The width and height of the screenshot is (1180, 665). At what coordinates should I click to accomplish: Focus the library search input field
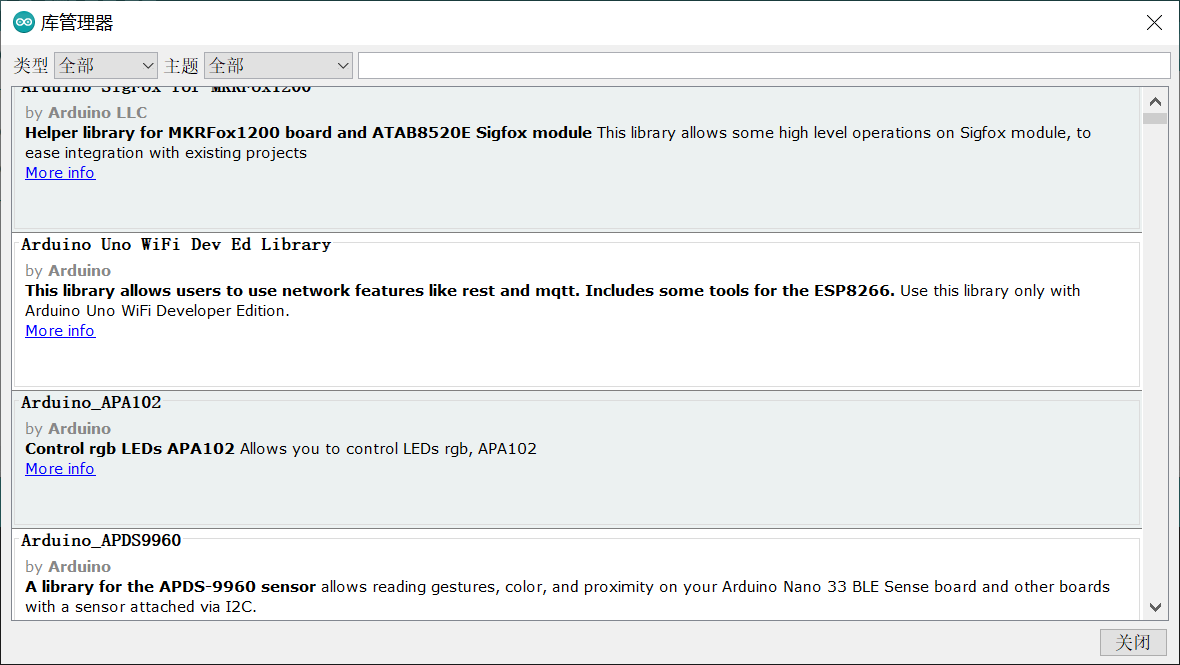pyautogui.click(x=764, y=65)
